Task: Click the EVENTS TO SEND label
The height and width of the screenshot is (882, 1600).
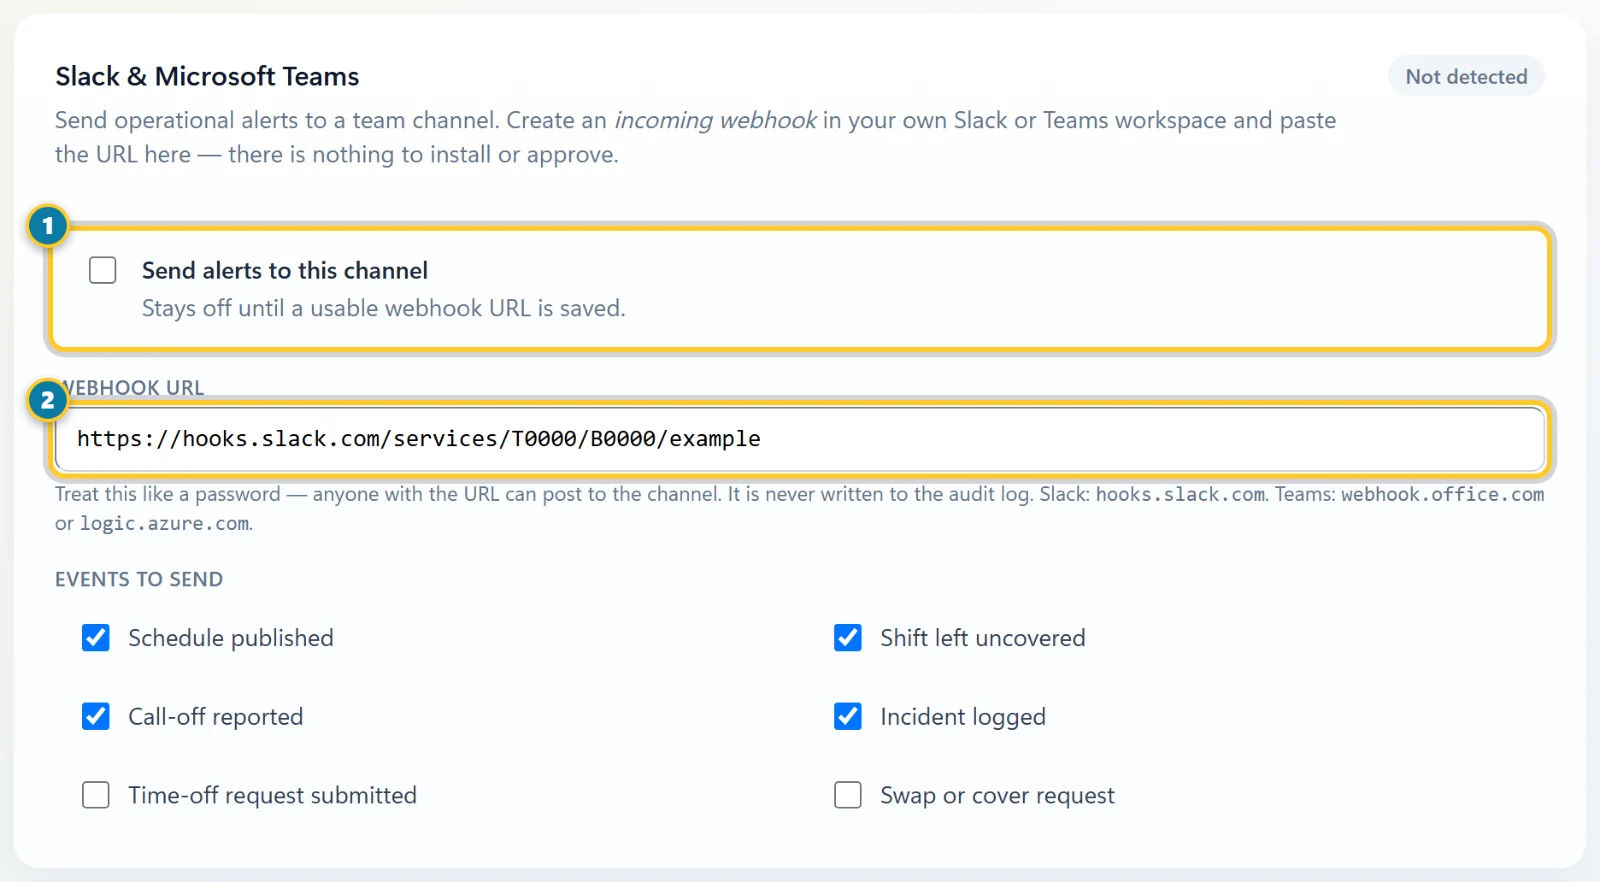Action: (139, 580)
